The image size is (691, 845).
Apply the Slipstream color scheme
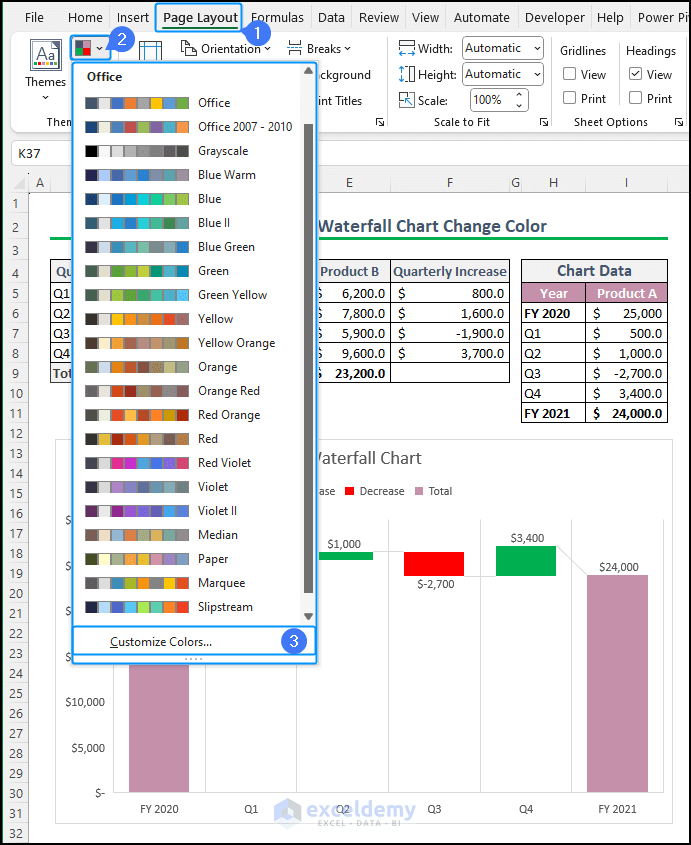point(189,607)
